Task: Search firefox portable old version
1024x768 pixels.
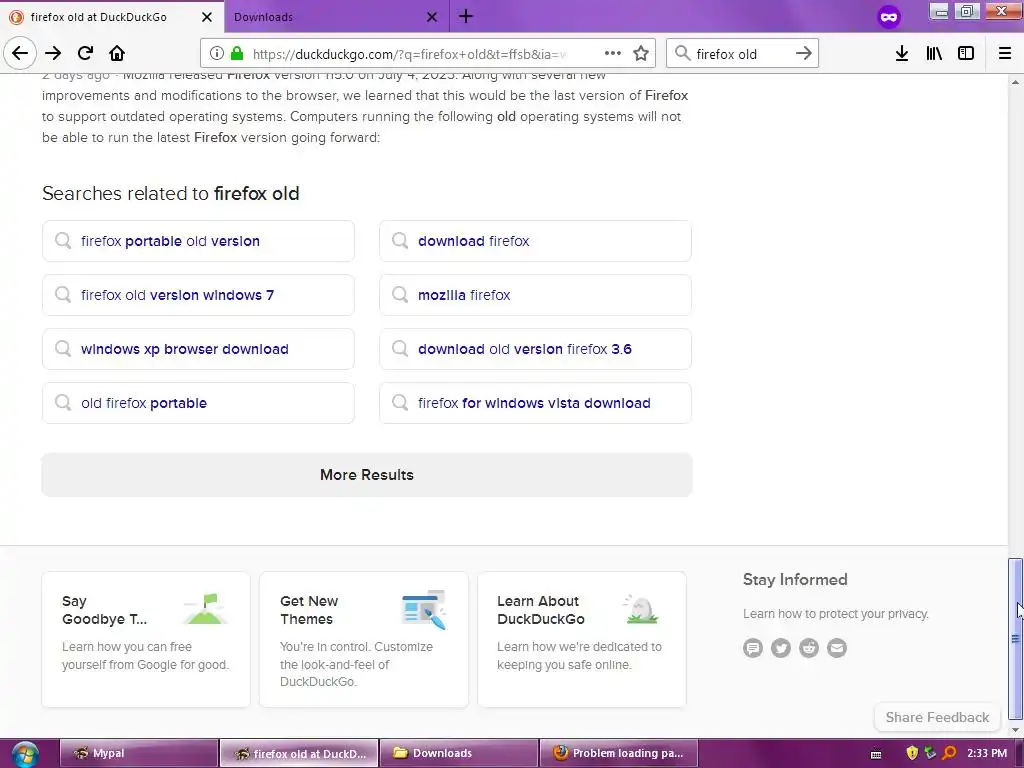Action: click(198, 241)
